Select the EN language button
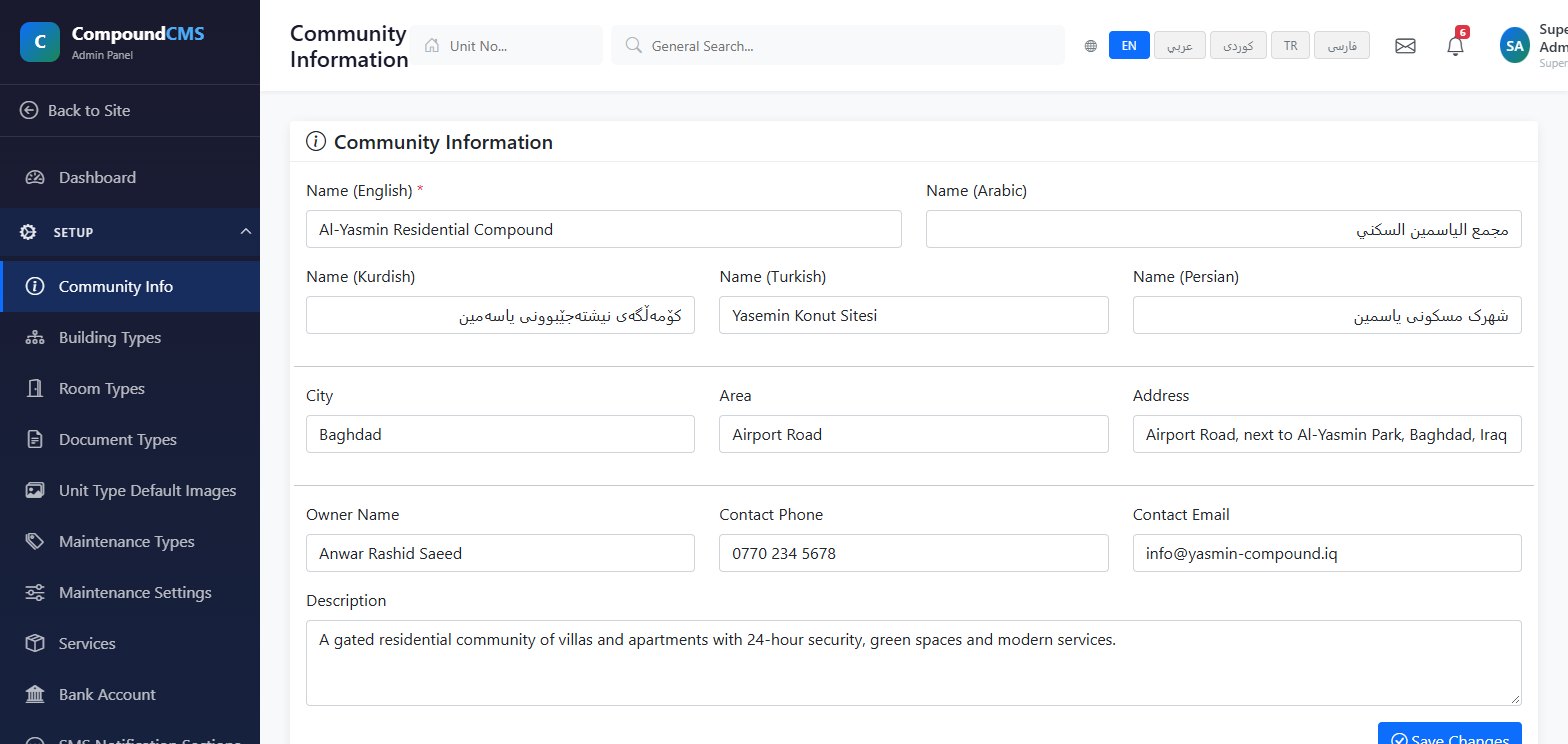The height and width of the screenshot is (744, 1568). pyautogui.click(x=1129, y=46)
